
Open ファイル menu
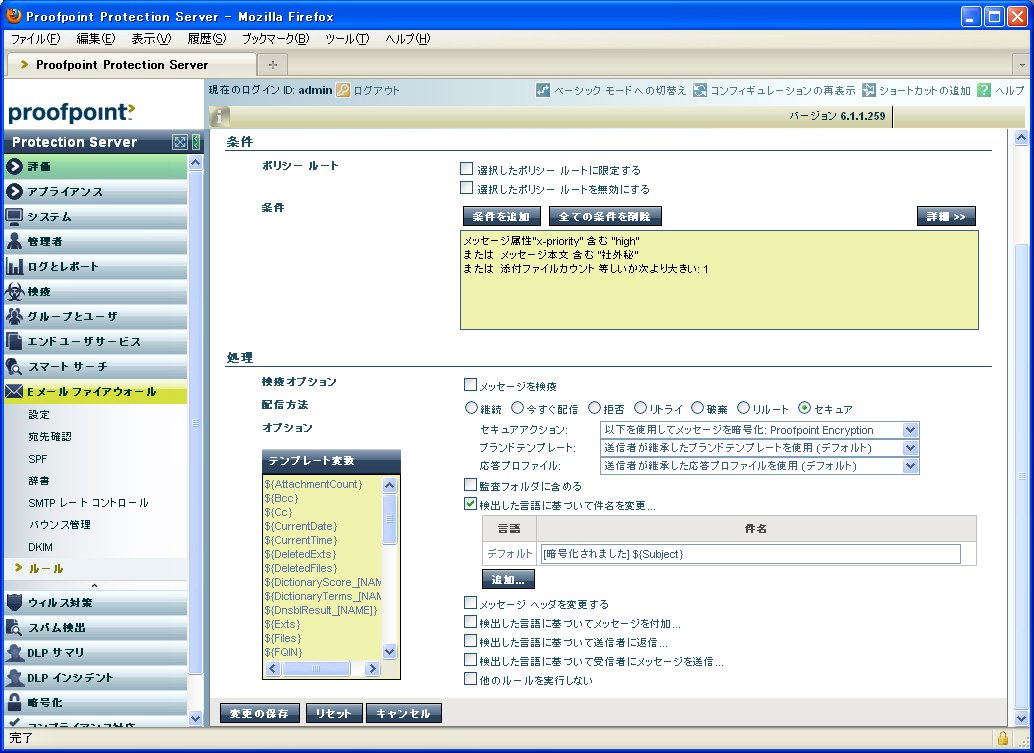[36, 39]
